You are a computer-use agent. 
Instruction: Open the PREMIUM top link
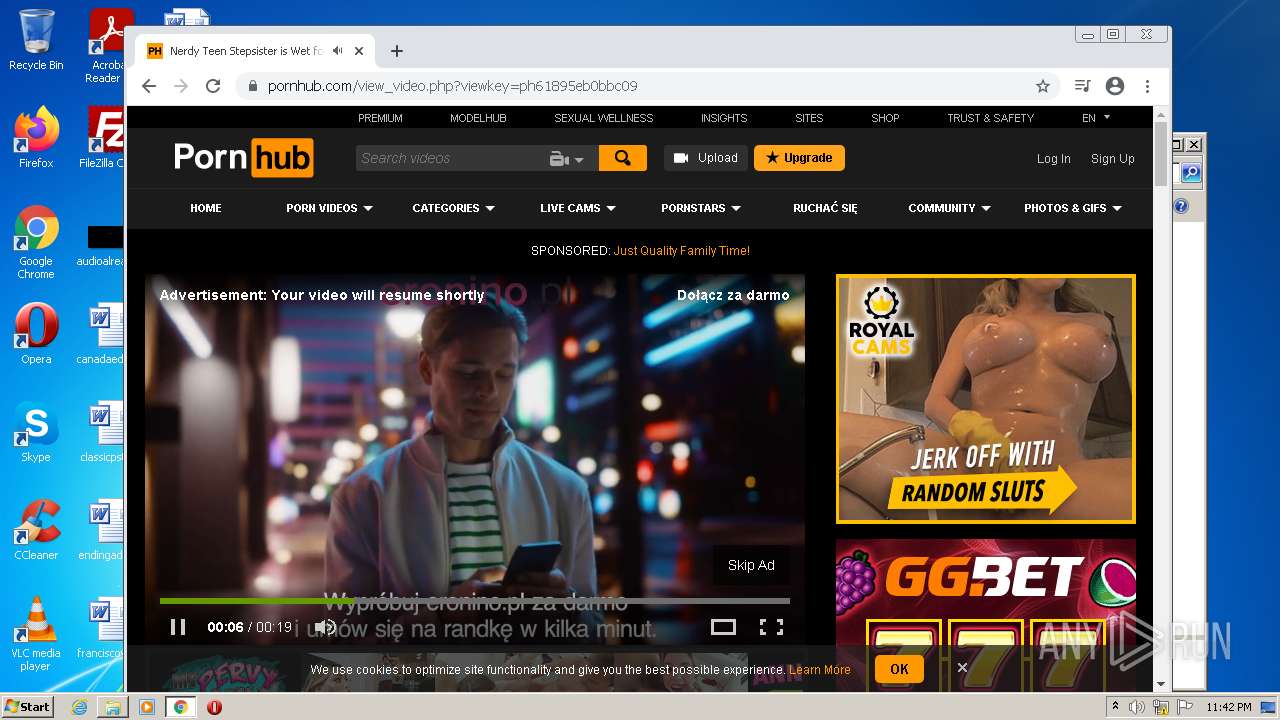(x=380, y=118)
